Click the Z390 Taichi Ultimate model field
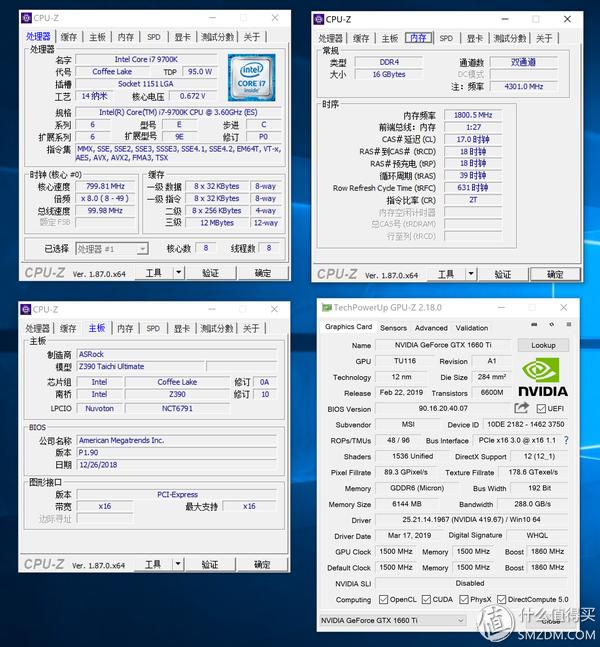 pos(141,366)
